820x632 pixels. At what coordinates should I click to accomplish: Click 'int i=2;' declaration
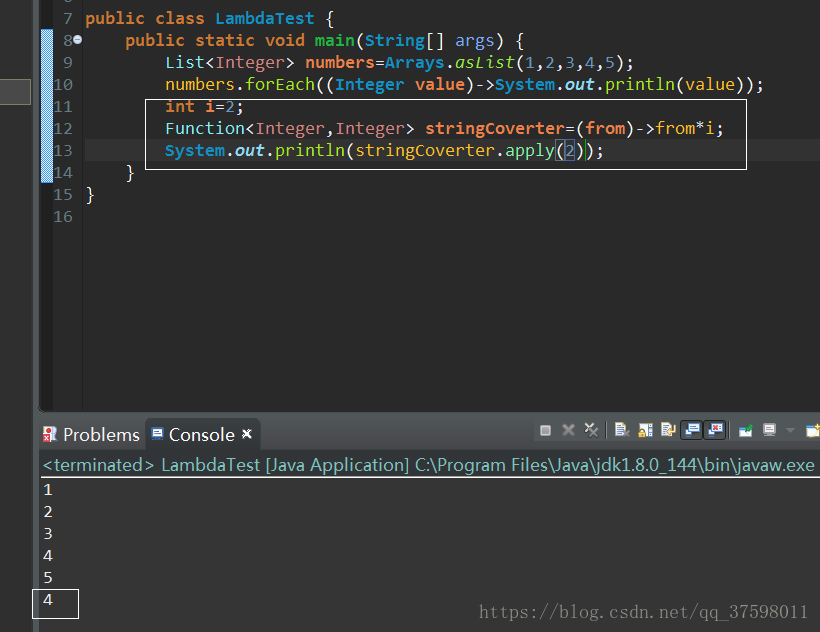[x=204, y=107]
